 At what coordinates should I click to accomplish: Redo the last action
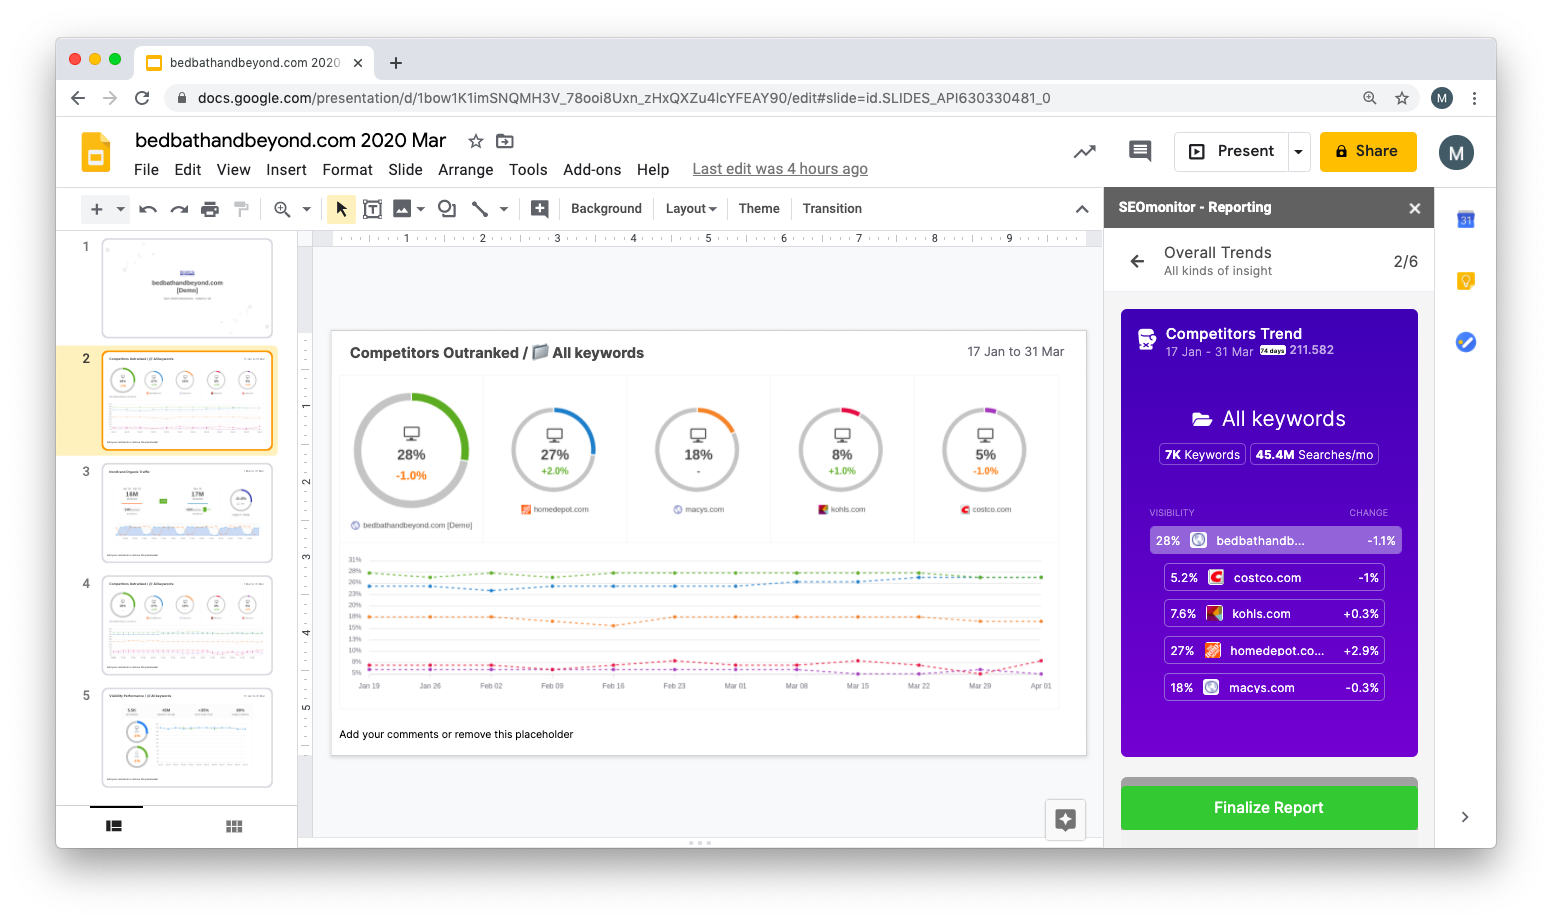[179, 209]
